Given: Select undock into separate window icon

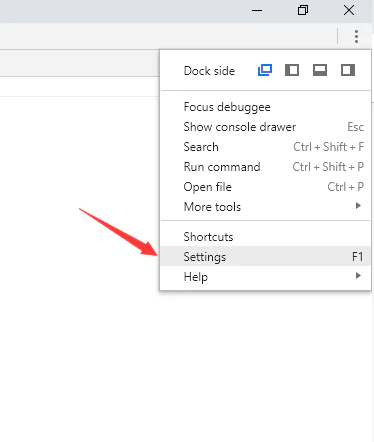Looking at the screenshot, I should pos(265,70).
